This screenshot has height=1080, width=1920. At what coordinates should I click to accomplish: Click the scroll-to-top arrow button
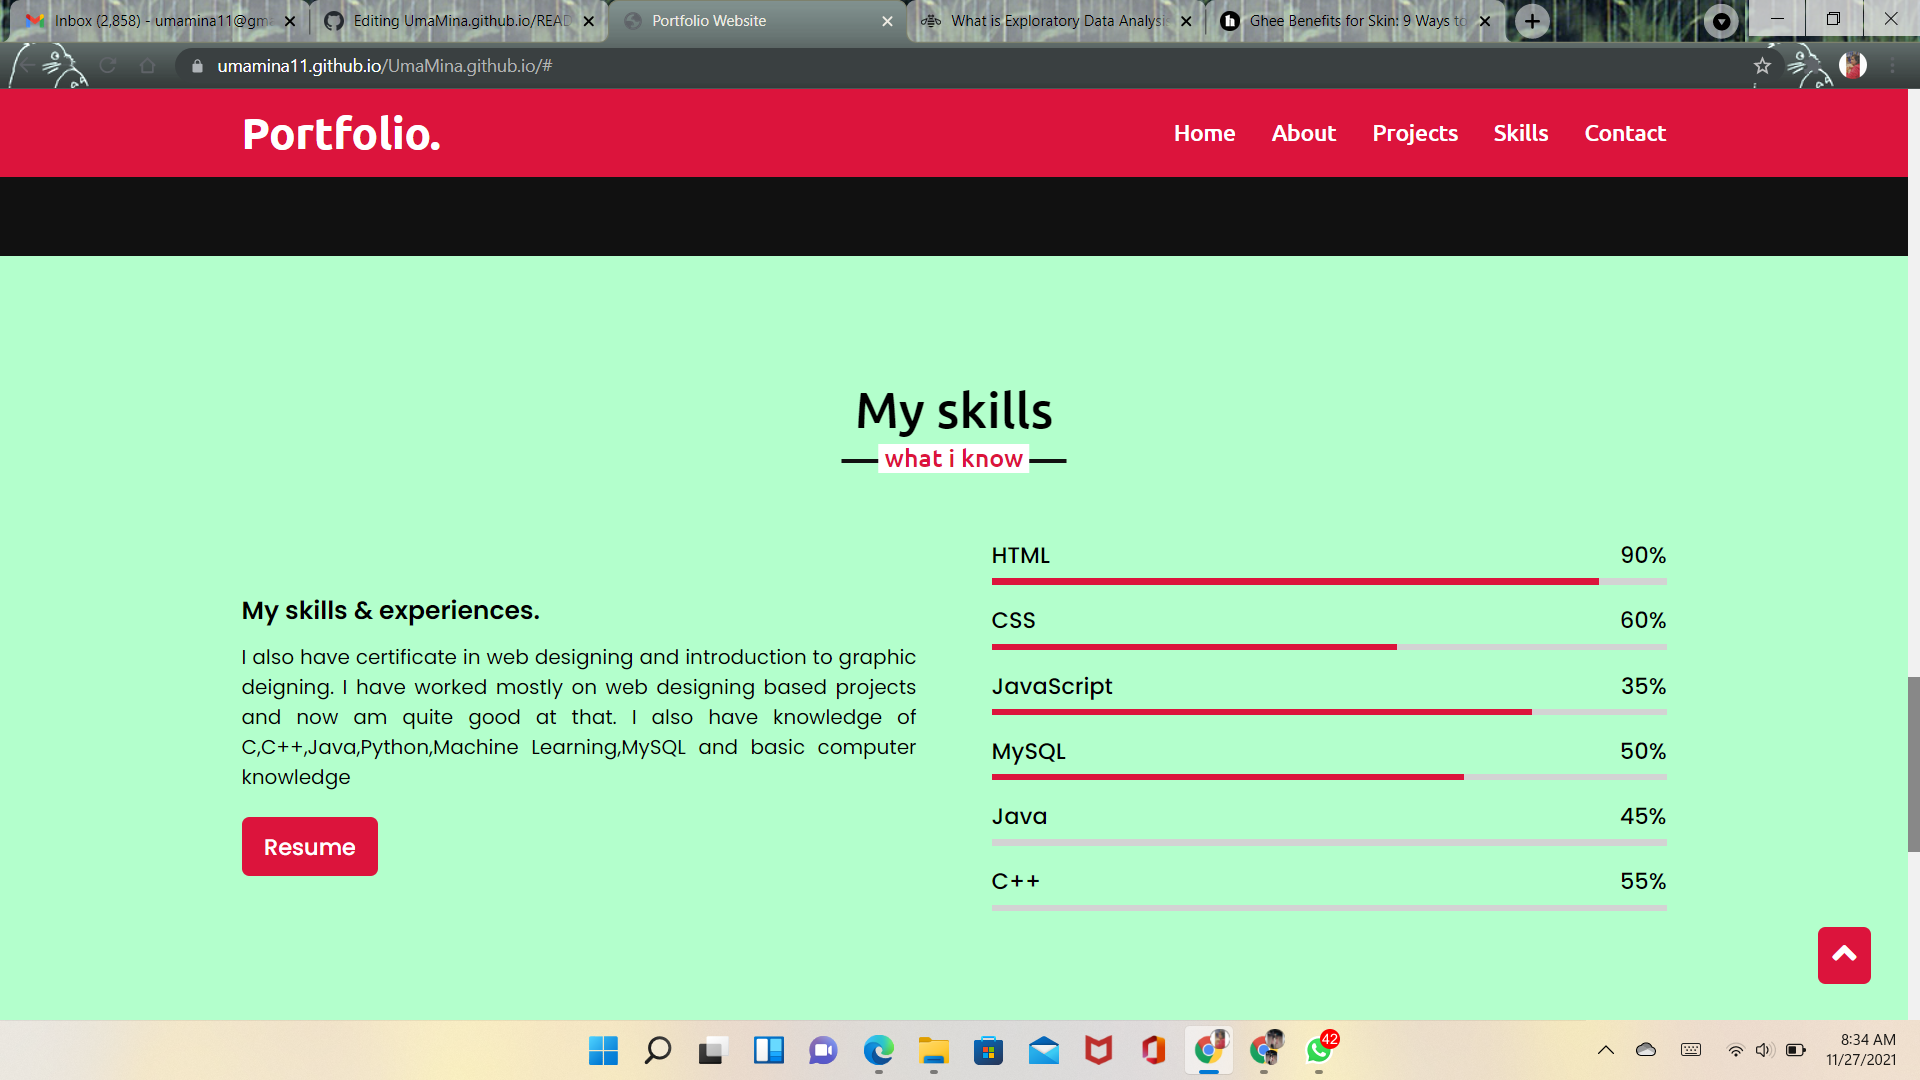coord(1844,956)
